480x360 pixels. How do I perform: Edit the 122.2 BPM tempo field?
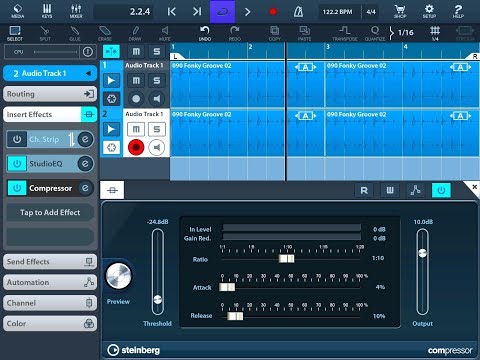[x=337, y=12]
